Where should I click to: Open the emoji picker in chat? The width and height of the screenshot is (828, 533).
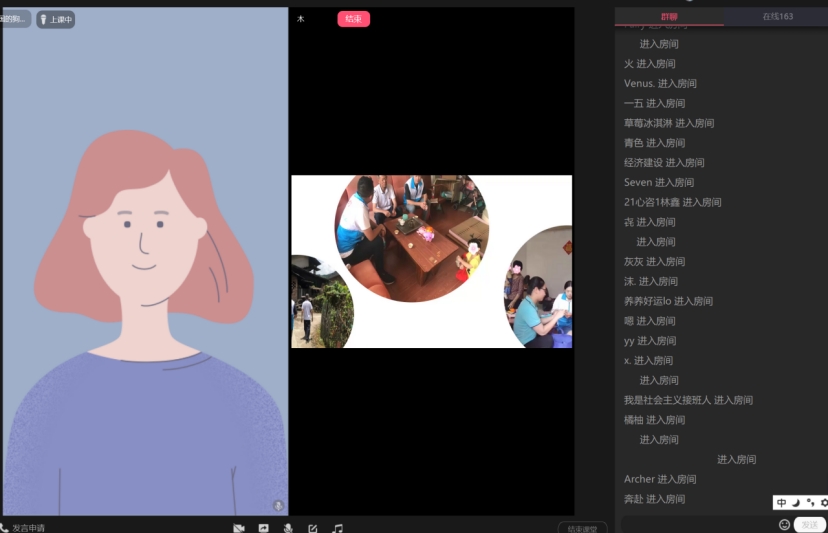tap(784, 525)
